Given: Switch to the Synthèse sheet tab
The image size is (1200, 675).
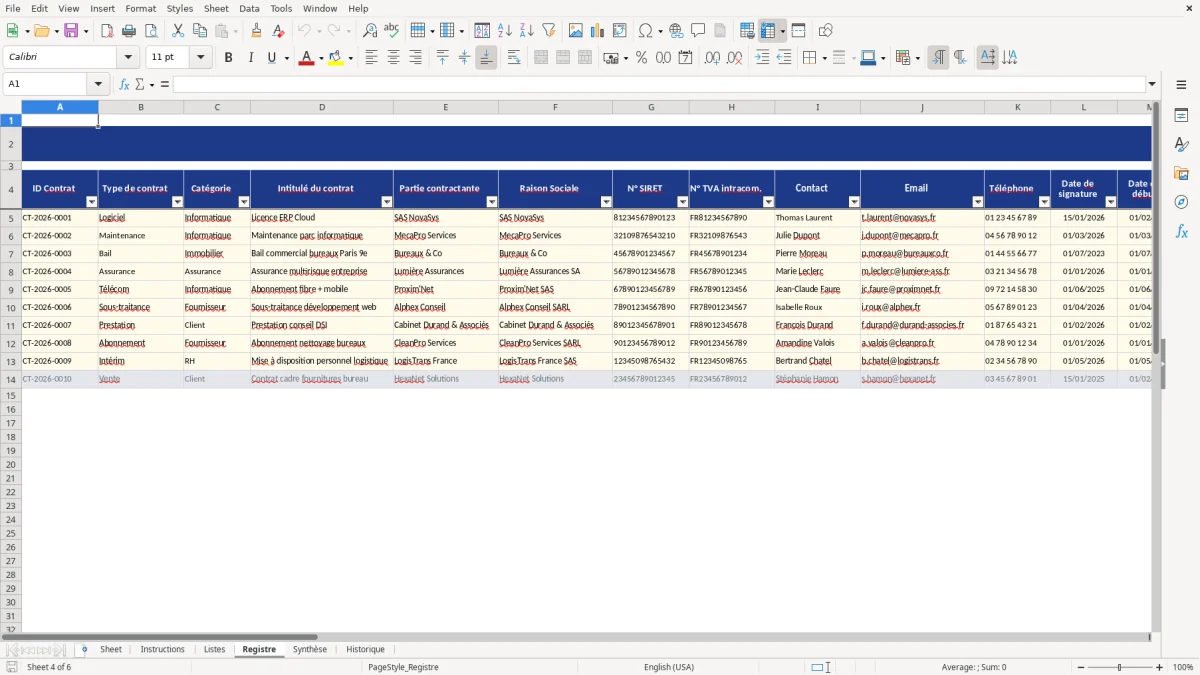Looking at the screenshot, I should tap(310, 650).
